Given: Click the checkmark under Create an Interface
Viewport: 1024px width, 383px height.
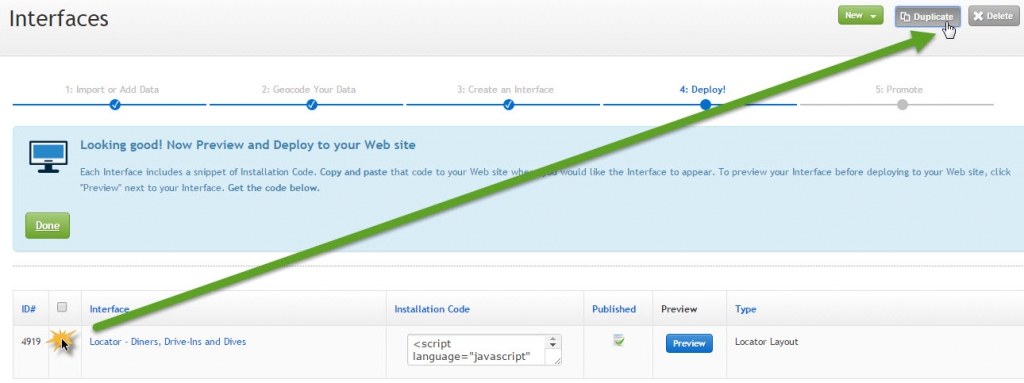Looking at the screenshot, I should (509, 105).
